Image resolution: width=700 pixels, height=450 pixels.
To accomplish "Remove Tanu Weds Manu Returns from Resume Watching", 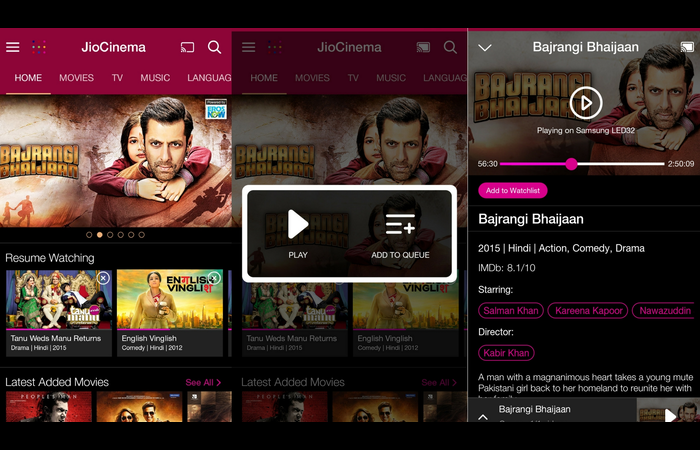I will 103,278.
